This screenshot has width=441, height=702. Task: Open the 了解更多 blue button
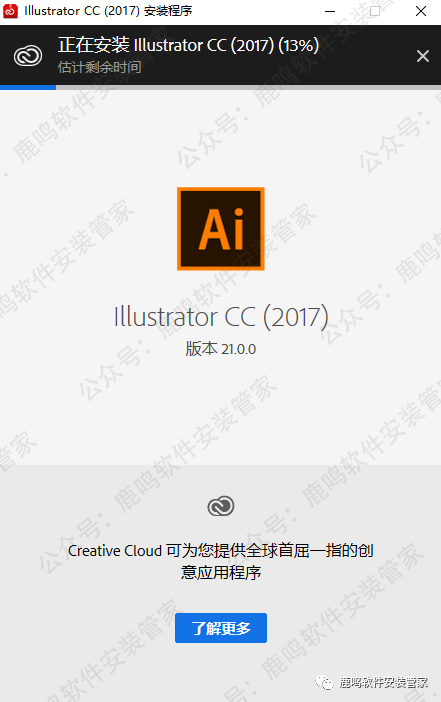click(221, 628)
